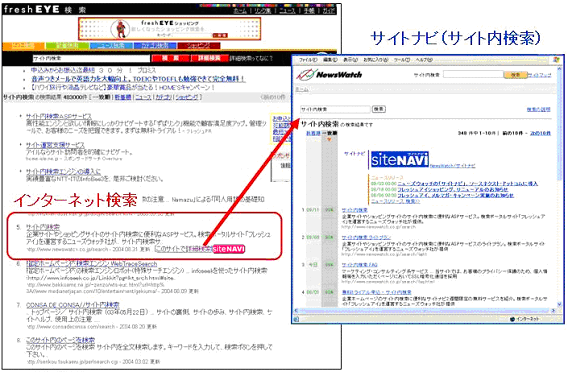Click the NewsWatch logo
The width and height of the screenshot is (567, 372).
329,74
